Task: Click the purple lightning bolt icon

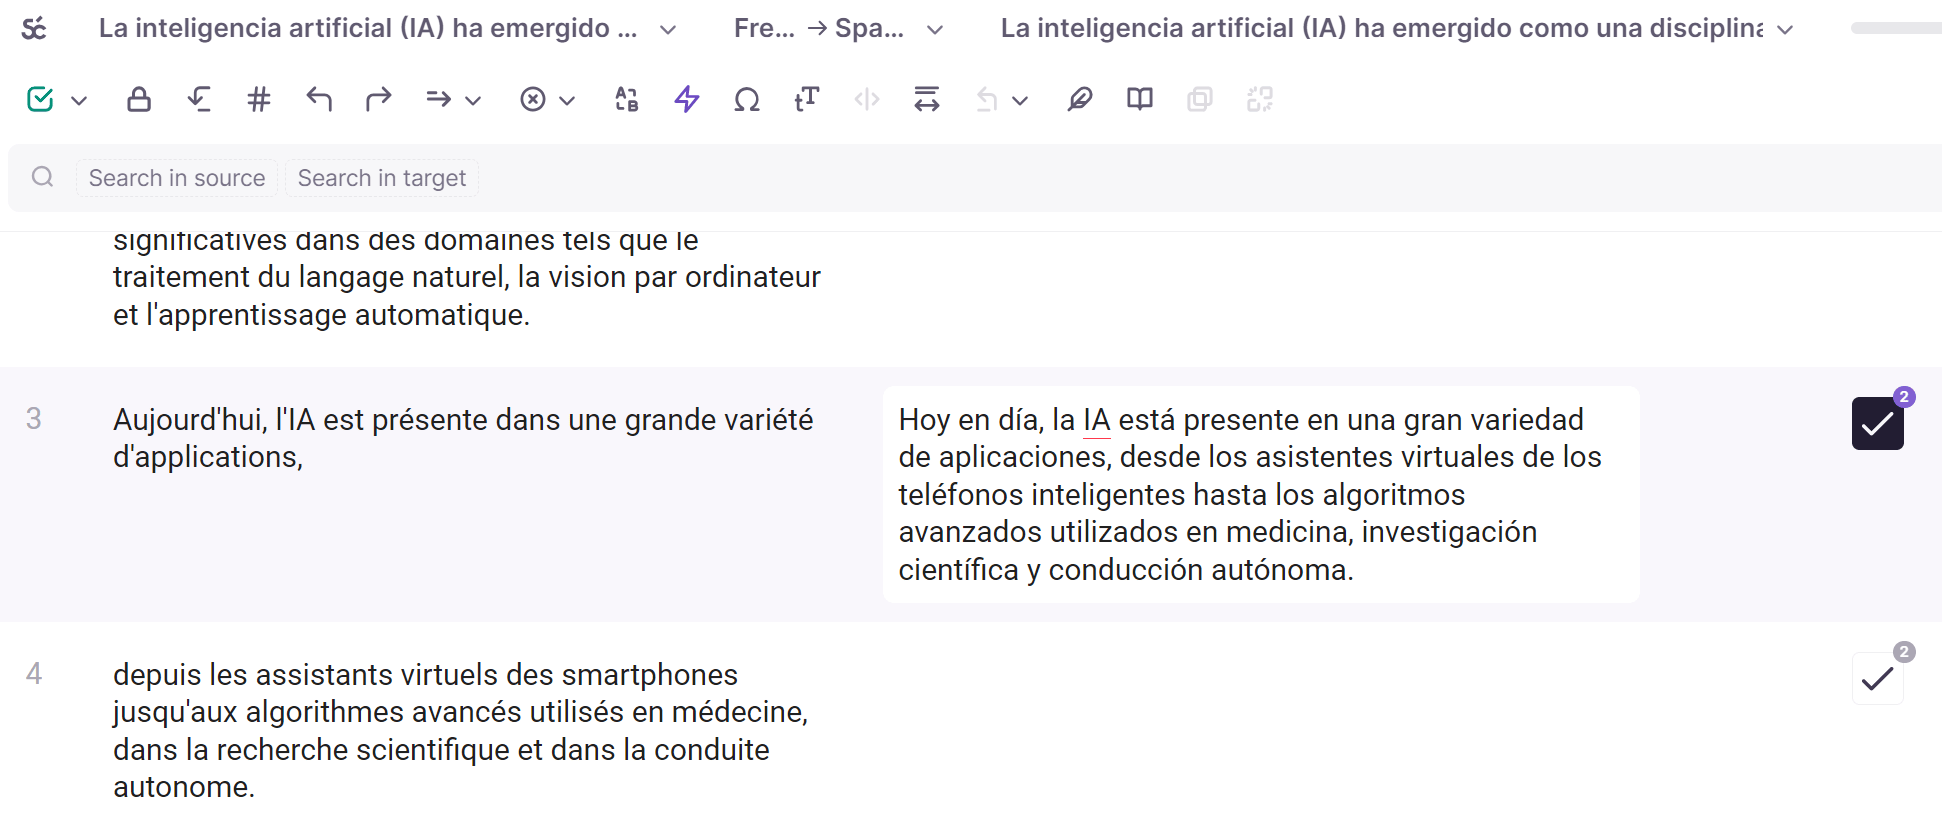Action: coord(687,99)
